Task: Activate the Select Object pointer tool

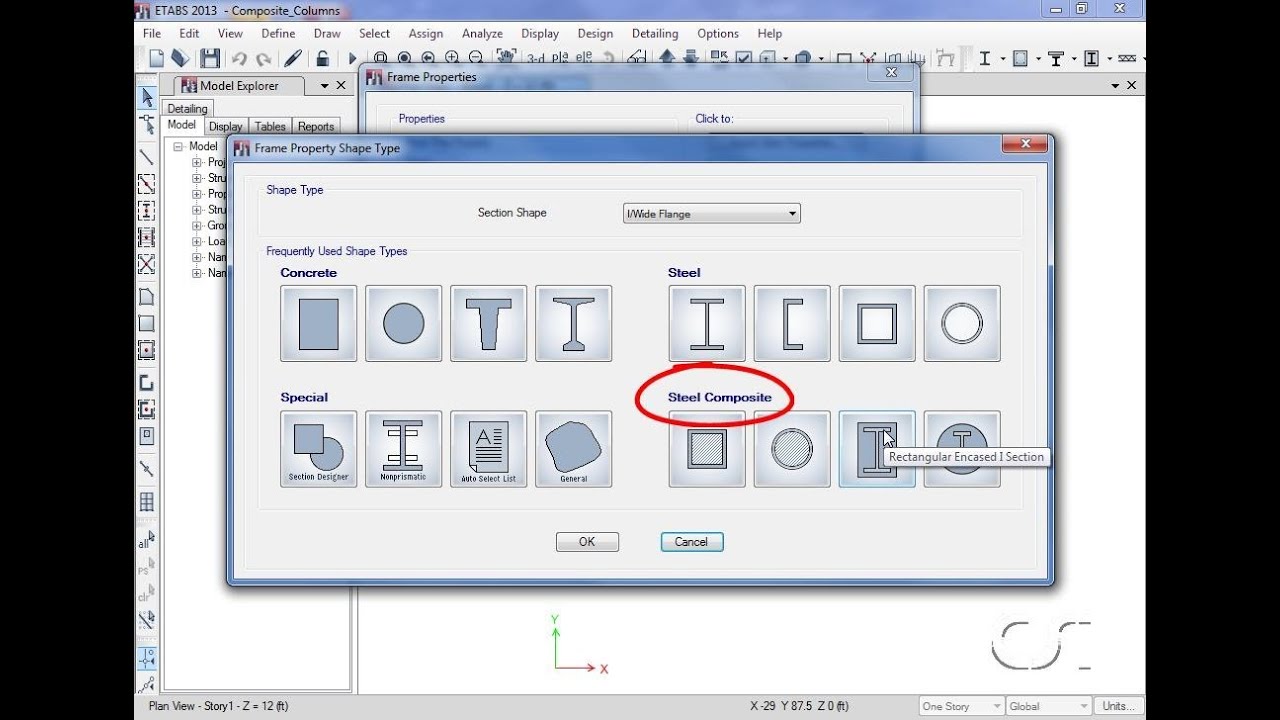Action: pyautogui.click(x=146, y=97)
